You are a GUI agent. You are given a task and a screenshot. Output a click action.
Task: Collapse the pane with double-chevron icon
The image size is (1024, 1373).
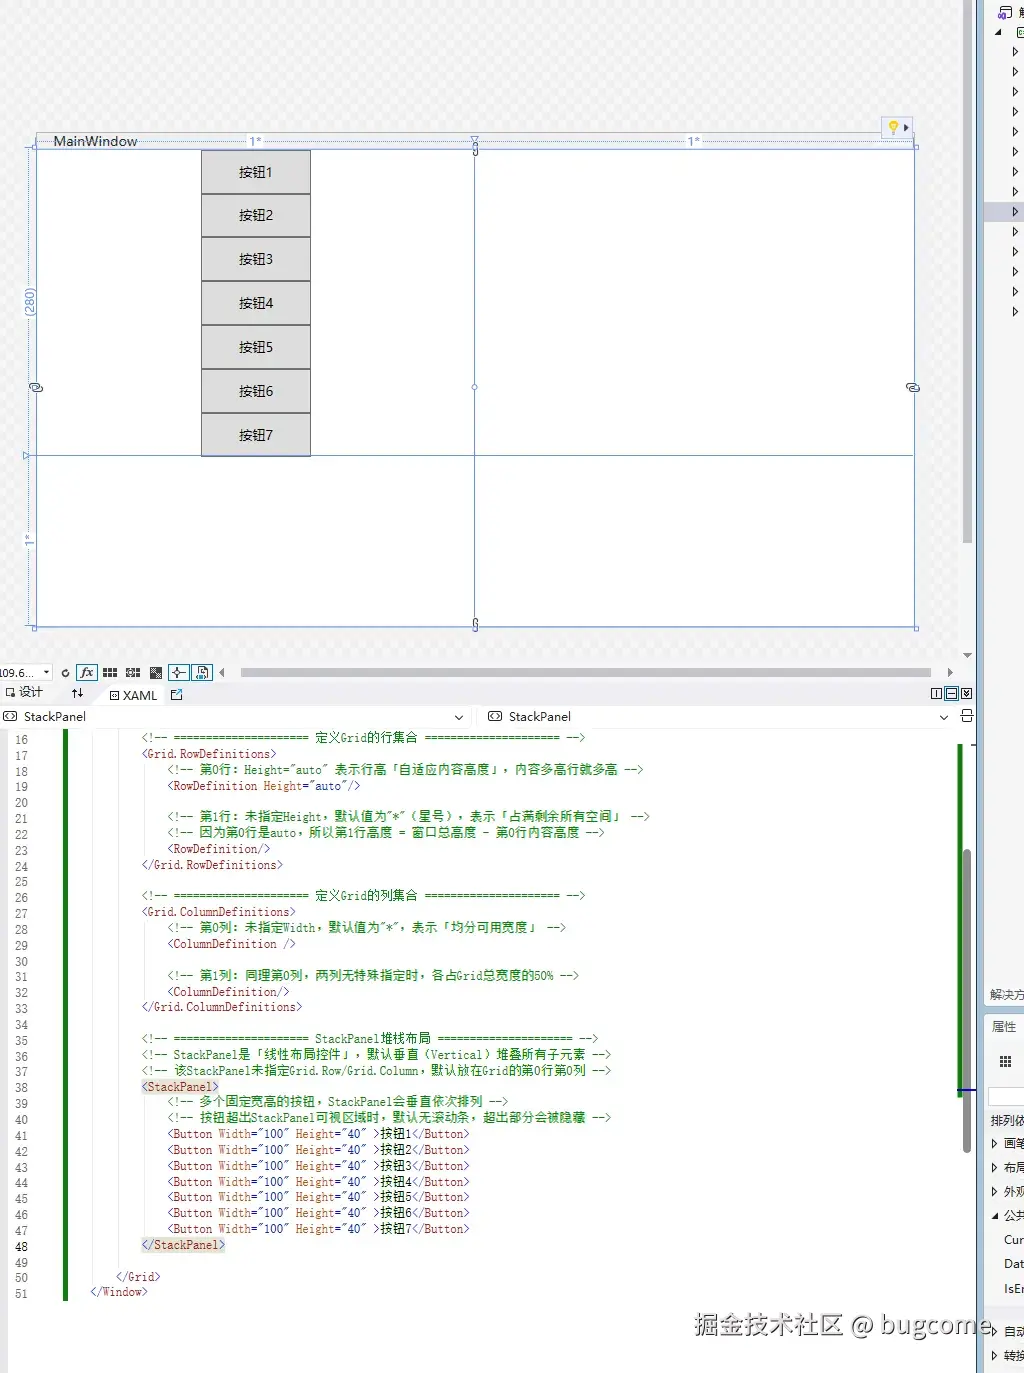pos(966,693)
